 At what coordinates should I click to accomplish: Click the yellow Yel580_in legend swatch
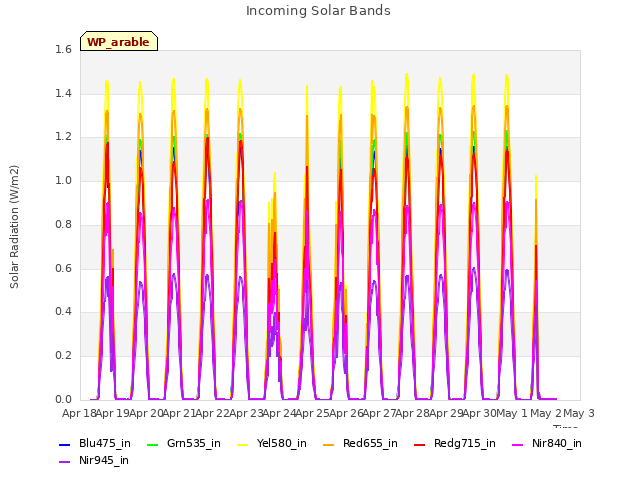pos(242,444)
